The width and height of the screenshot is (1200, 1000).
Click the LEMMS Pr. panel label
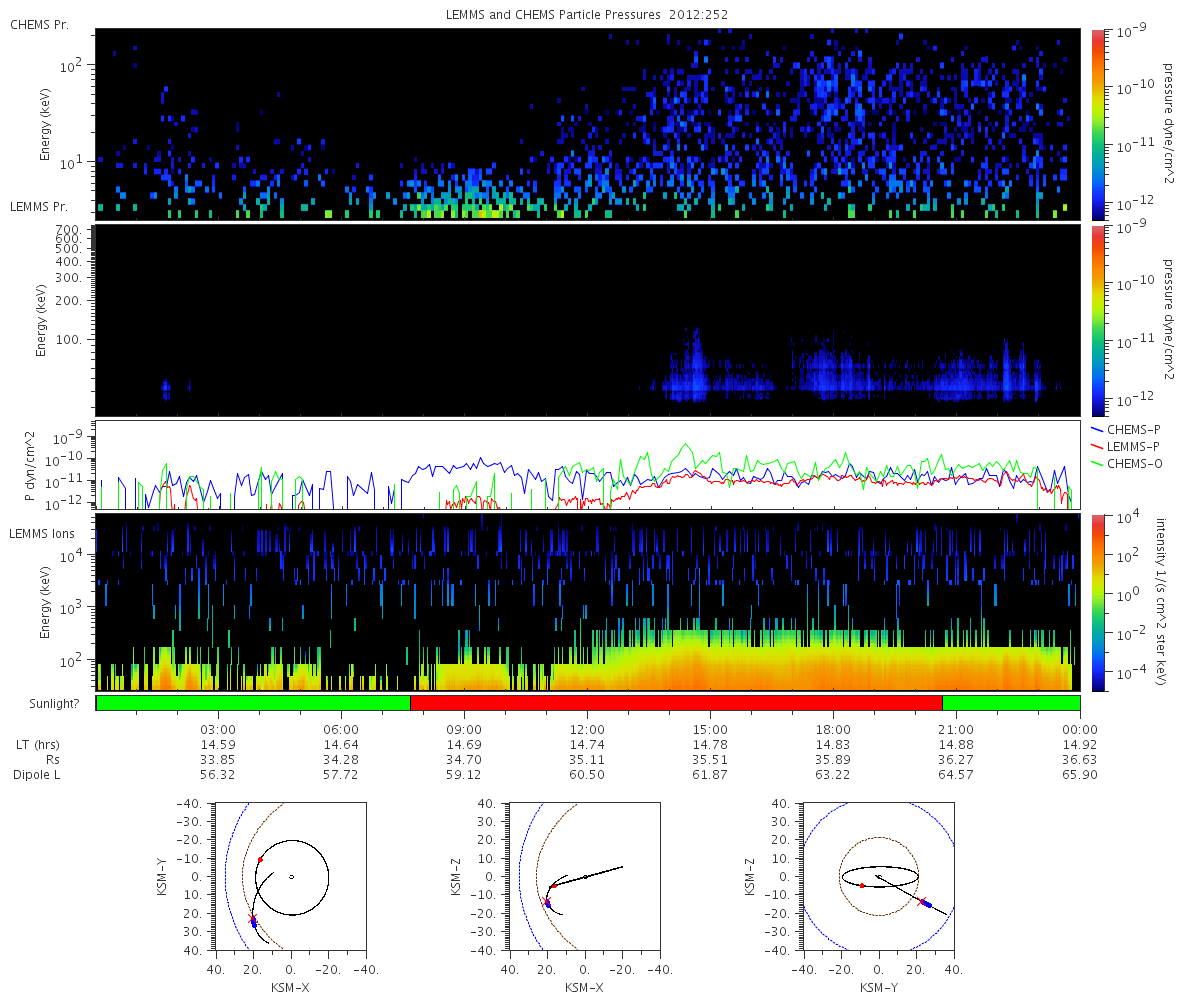[39, 207]
